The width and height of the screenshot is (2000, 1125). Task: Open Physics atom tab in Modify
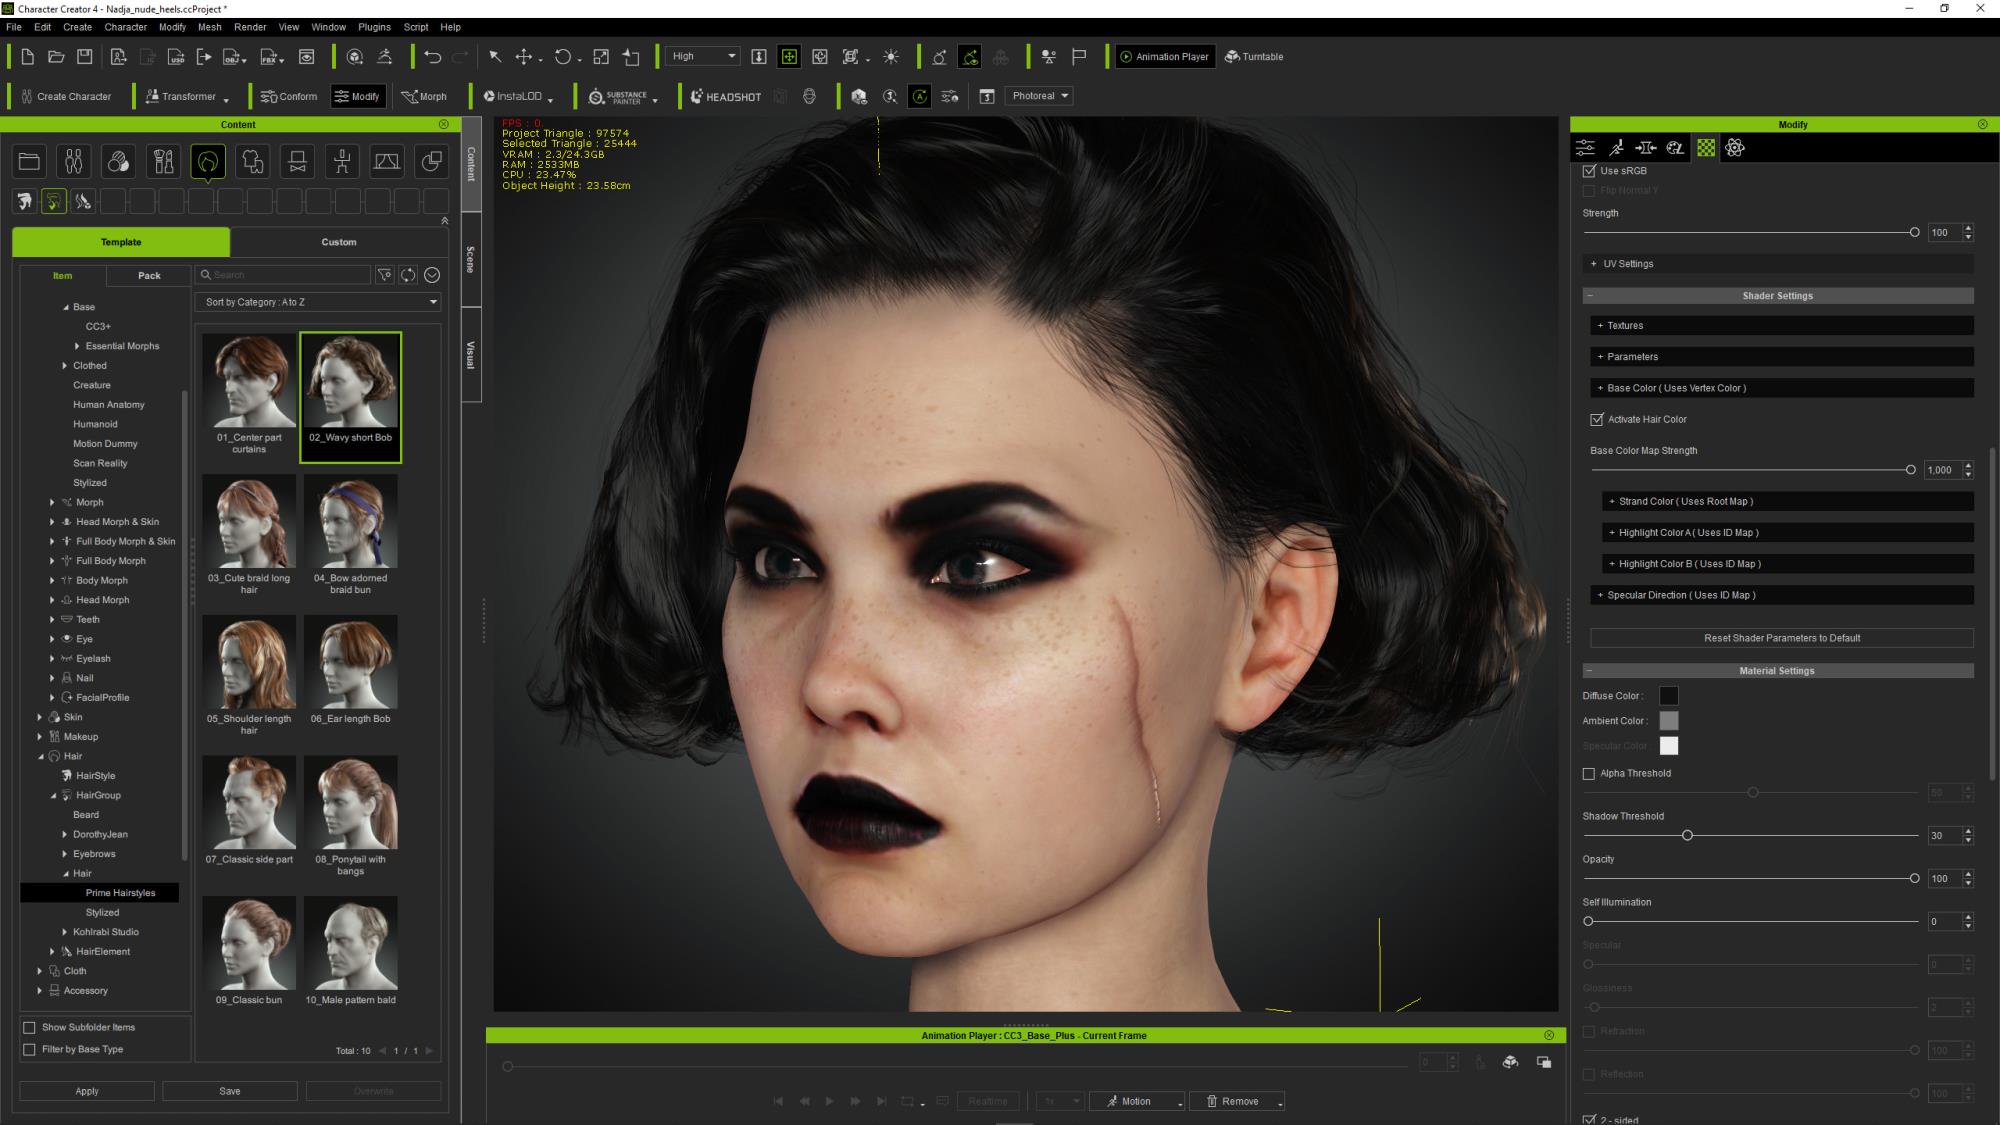click(x=1735, y=148)
